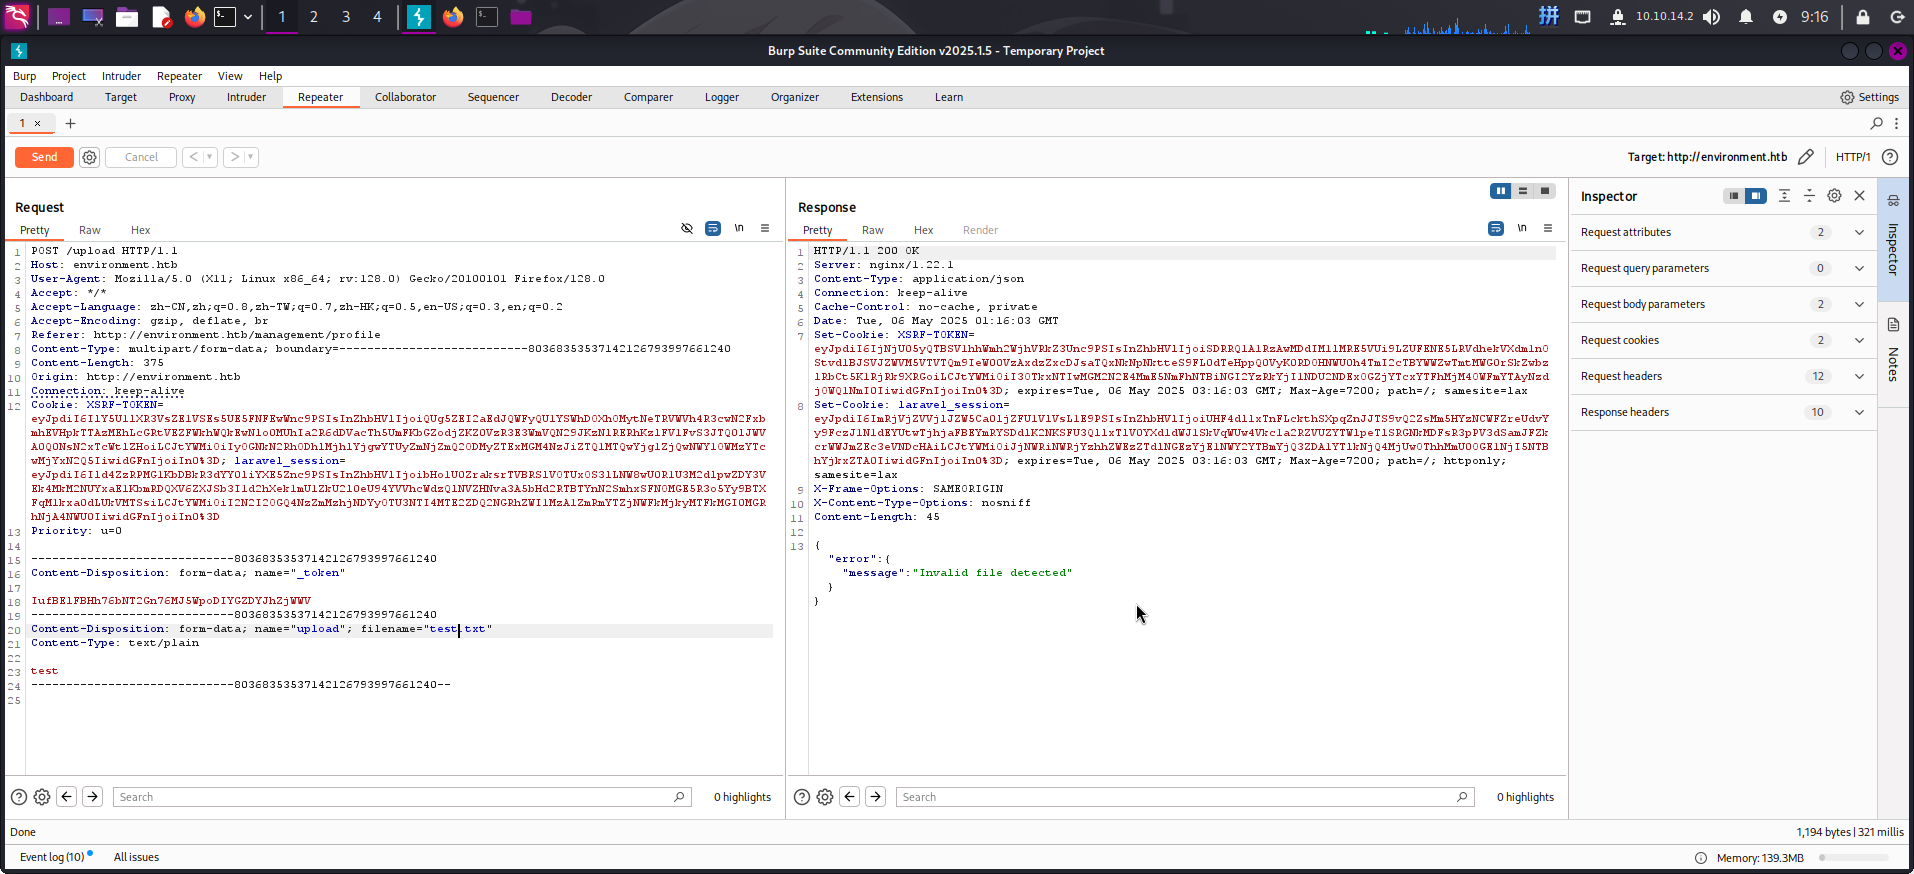Click the Response search field

(x=1185, y=797)
